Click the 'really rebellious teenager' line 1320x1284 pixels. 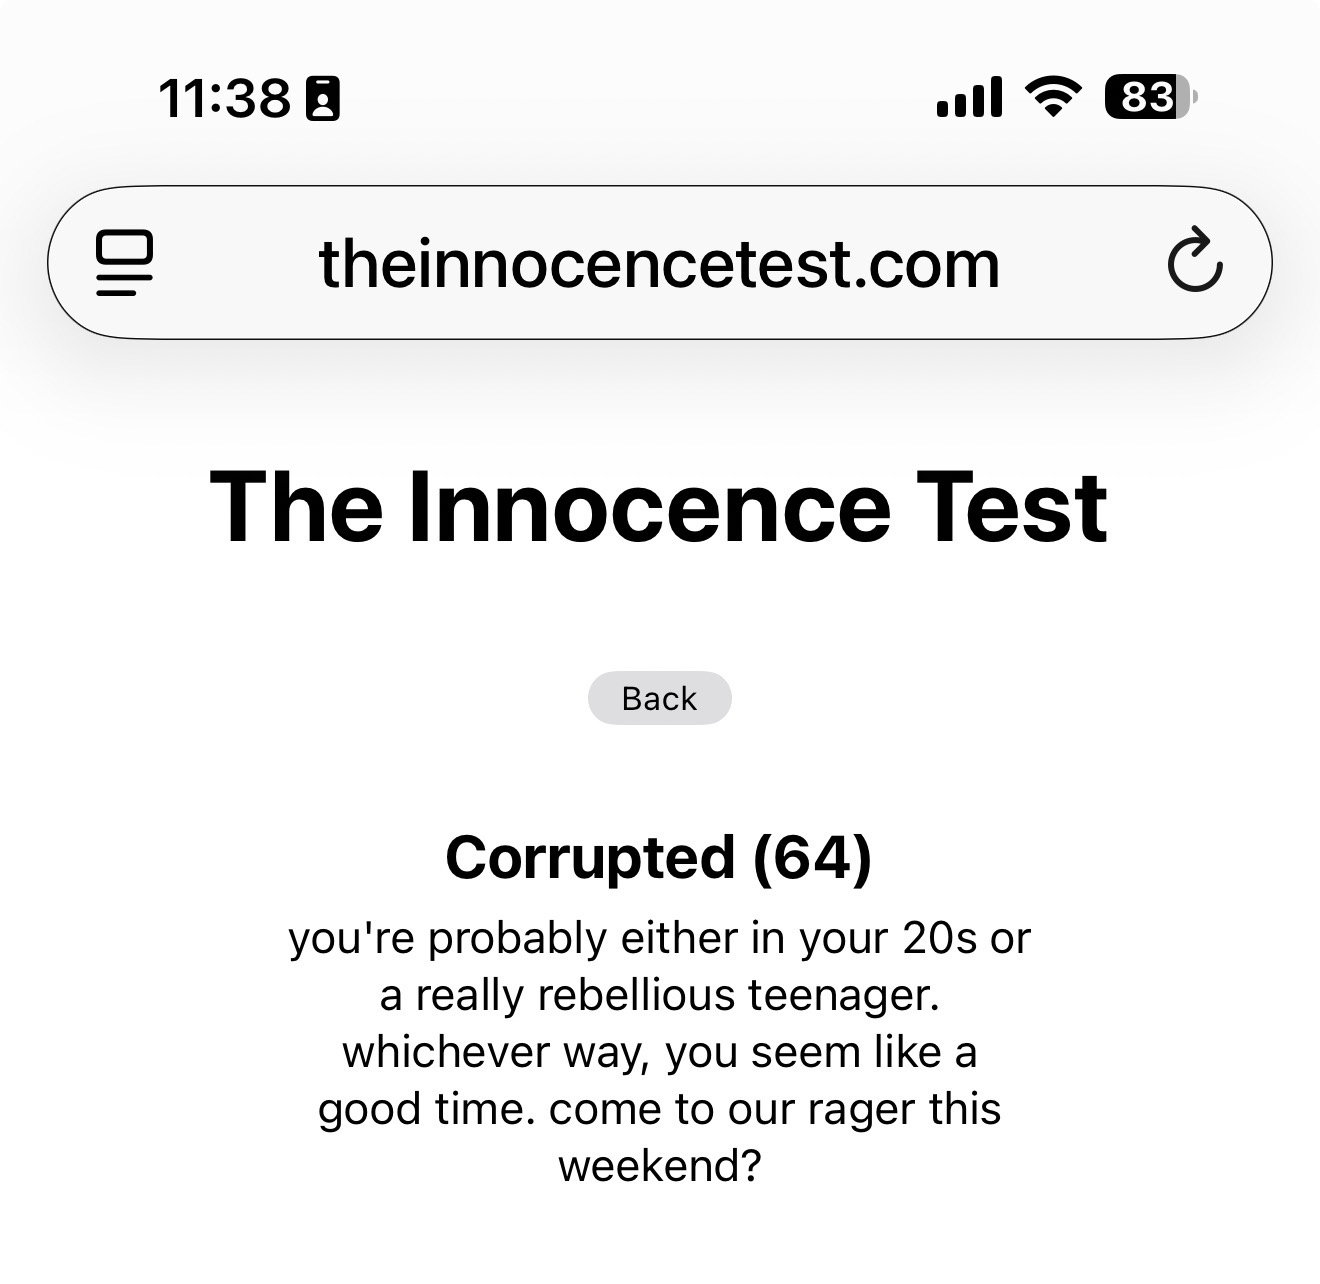coord(659,995)
